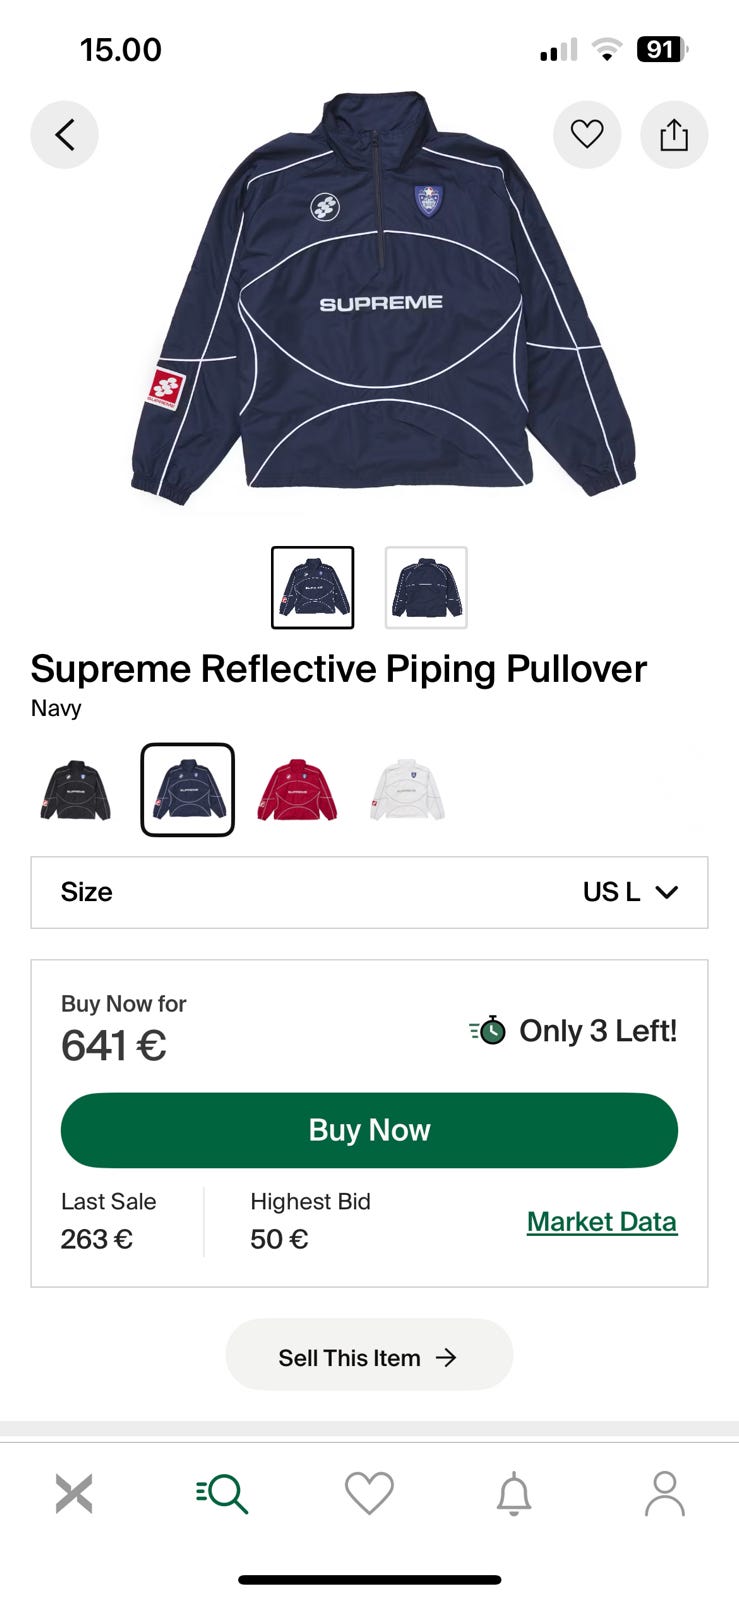Expand the Size US L dropdown
739x1600 pixels.
click(x=369, y=892)
